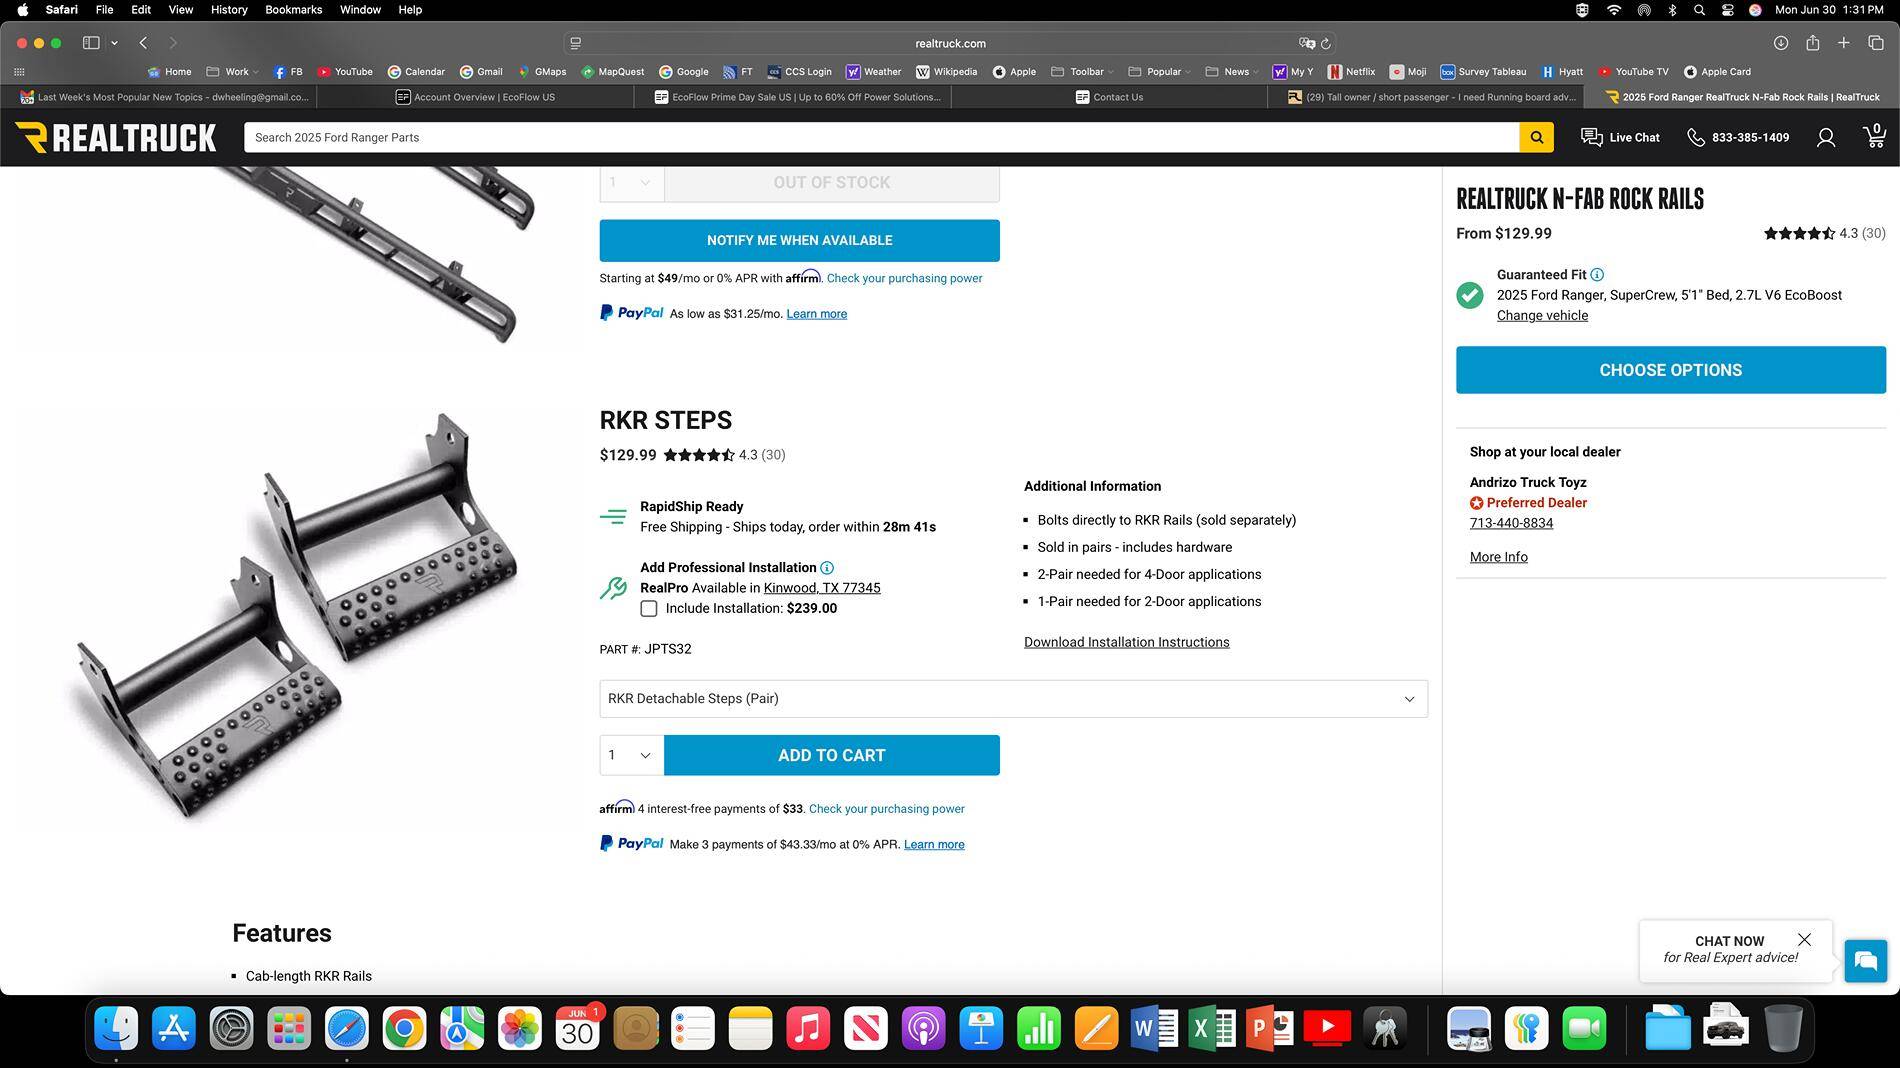
Task: Click PayPal Learn more under Add to Cart
Action: pyautogui.click(x=934, y=845)
